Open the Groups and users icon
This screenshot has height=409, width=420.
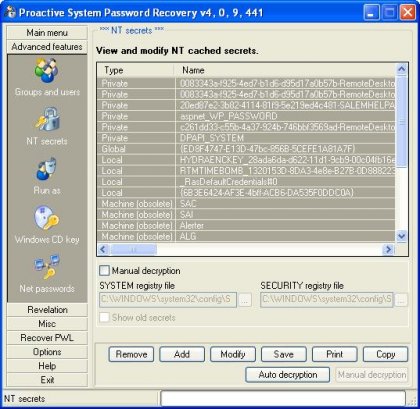[x=46, y=70]
